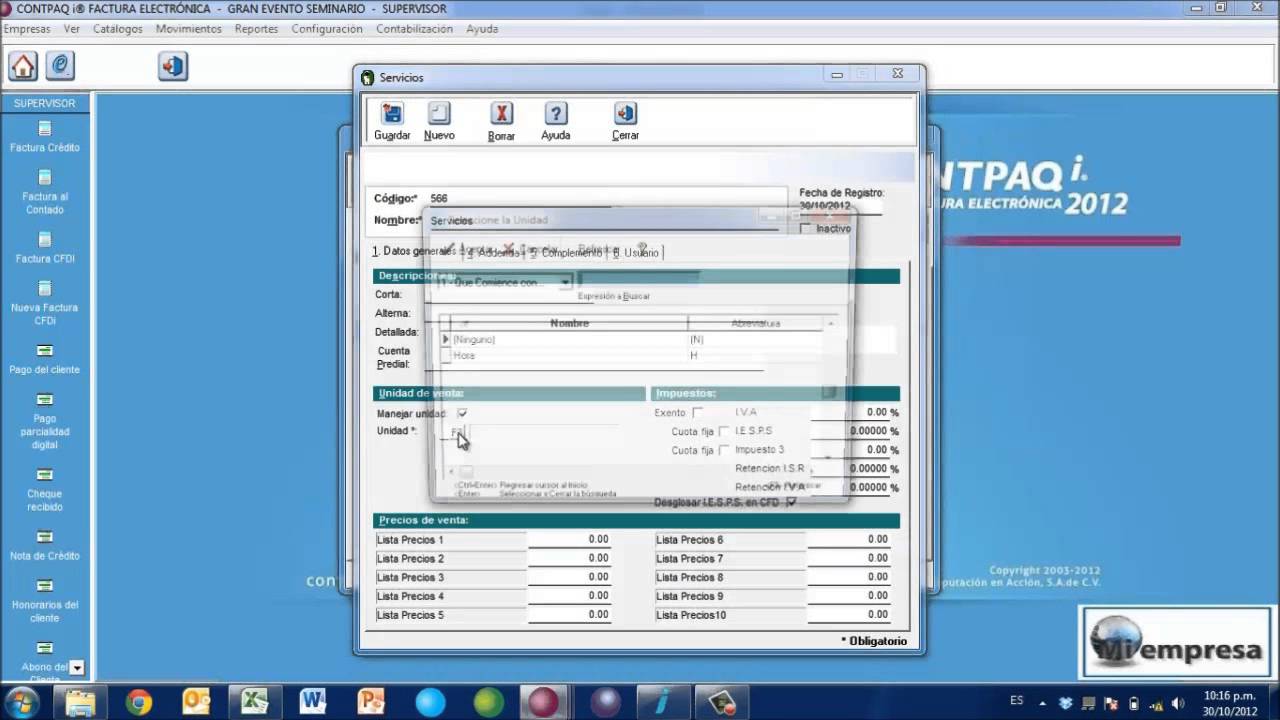Open Outlook from the taskbar
1280x720 pixels.
point(196,702)
